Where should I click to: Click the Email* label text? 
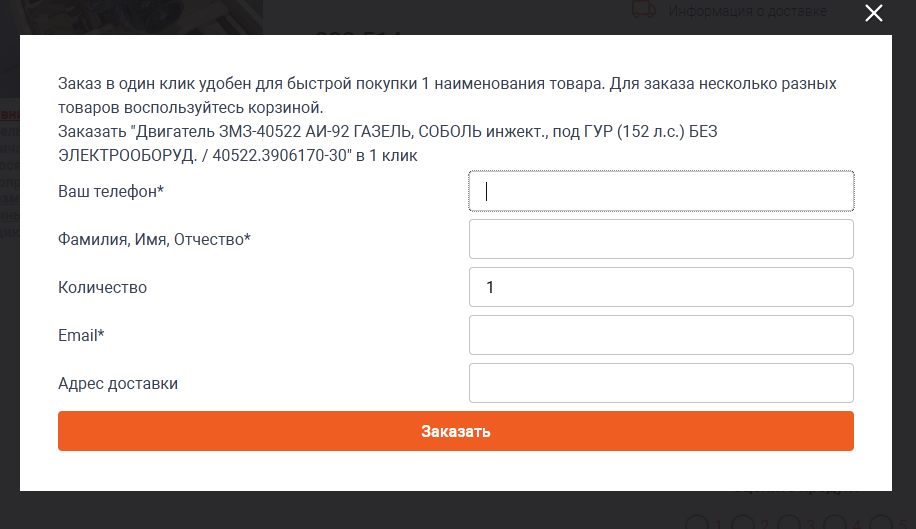pos(81,335)
